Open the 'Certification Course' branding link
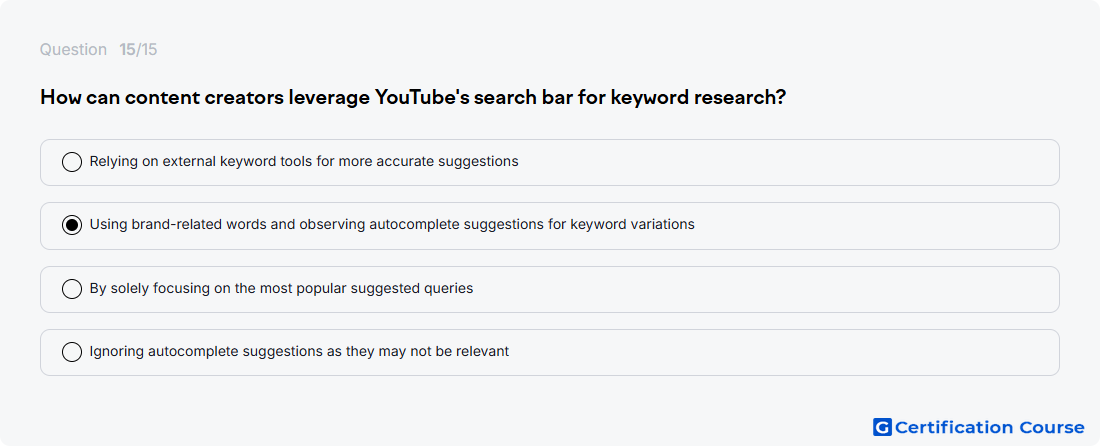The image size is (1100, 446). (979, 427)
